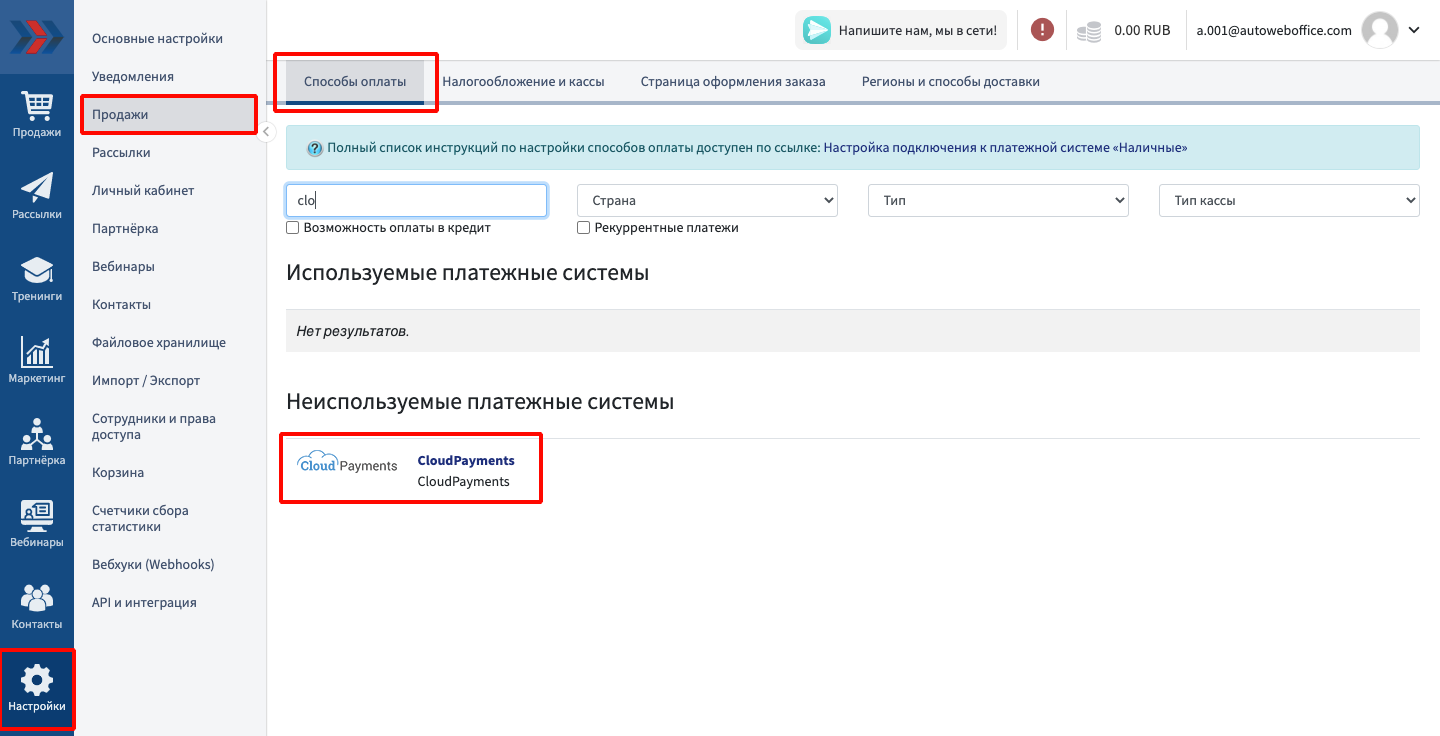This screenshot has height=736, width=1440.
Task: Expand the Страна dropdown
Action: (707, 201)
